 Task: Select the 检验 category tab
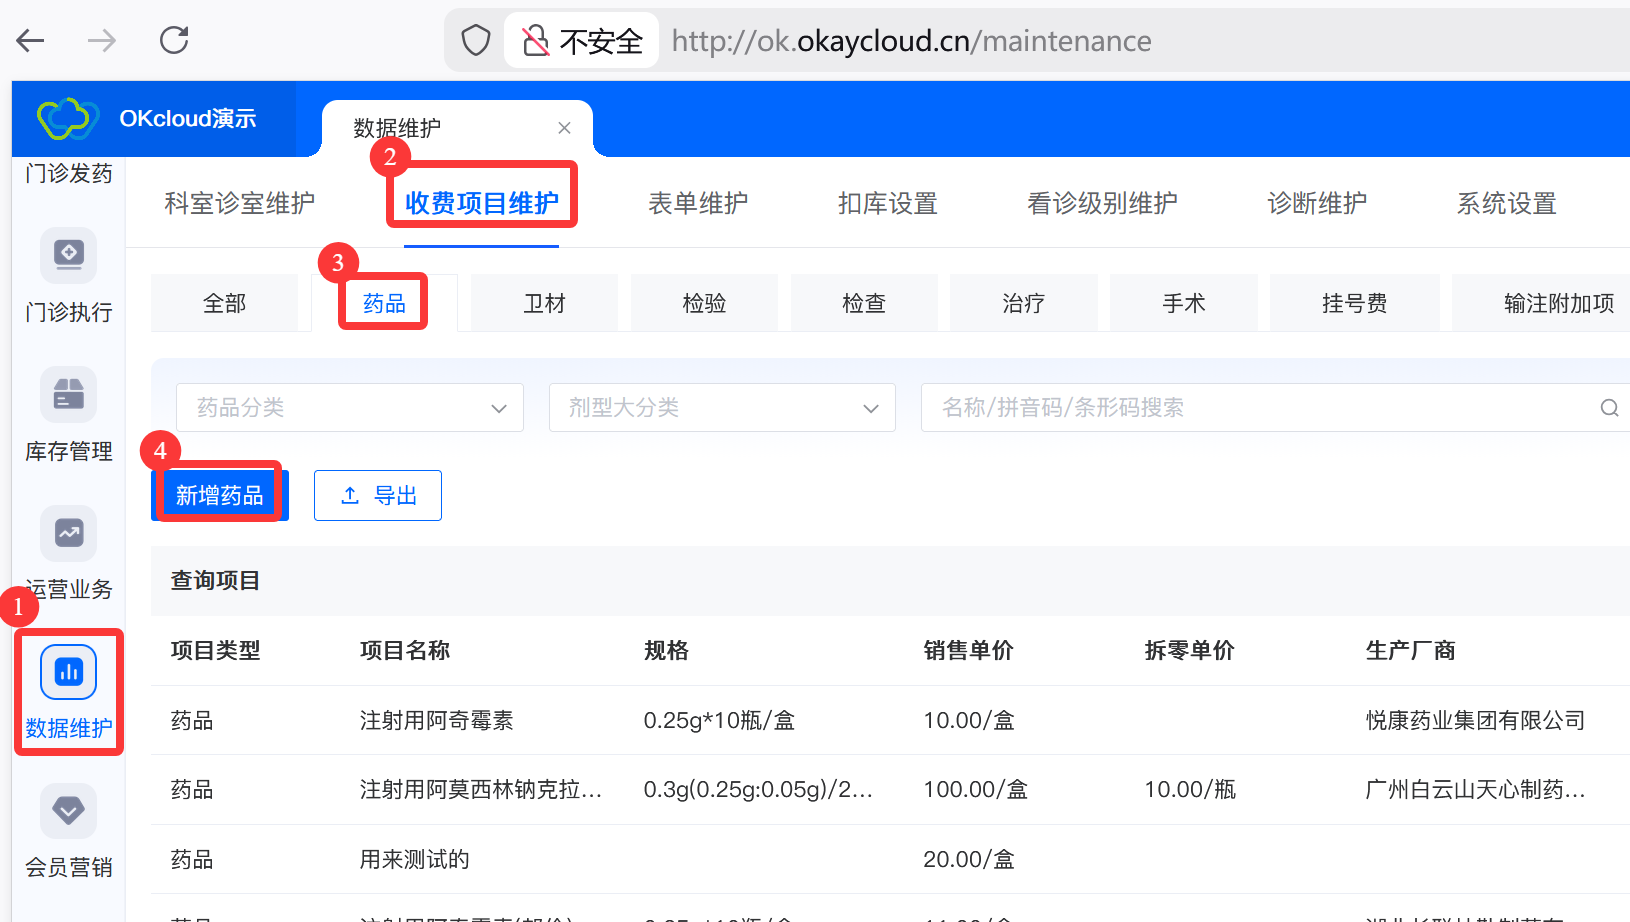[x=703, y=304]
